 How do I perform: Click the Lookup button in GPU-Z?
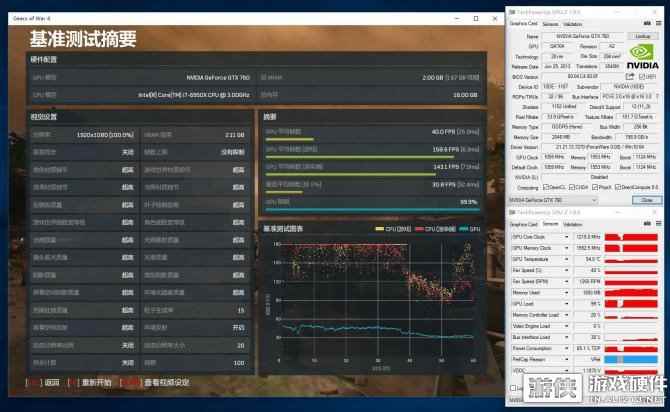pos(643,36)
